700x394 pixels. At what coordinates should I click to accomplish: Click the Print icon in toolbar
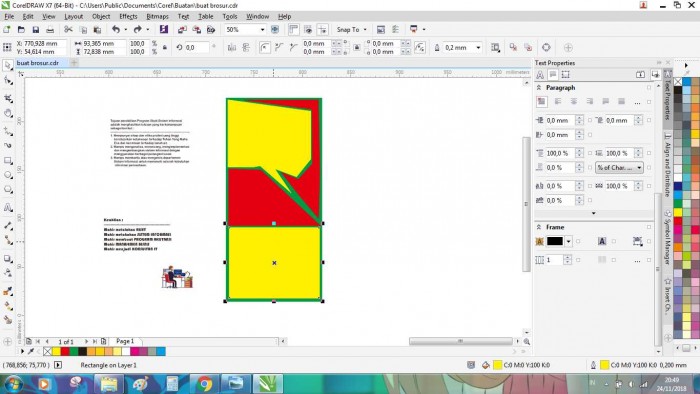[50, 29]
